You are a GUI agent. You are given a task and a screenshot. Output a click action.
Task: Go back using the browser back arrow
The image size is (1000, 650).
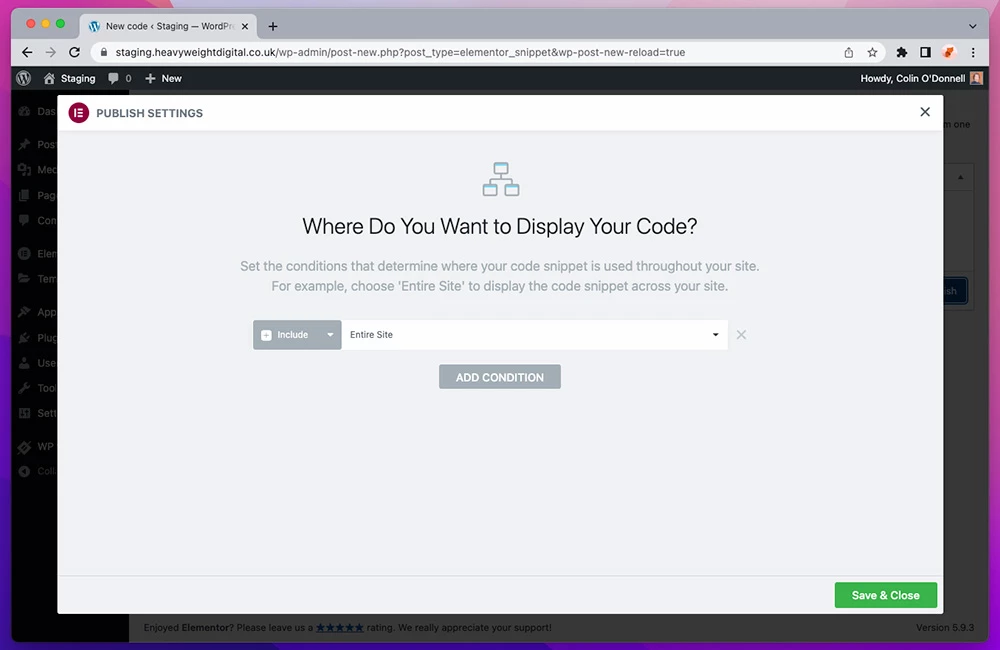tap(27, 52)
